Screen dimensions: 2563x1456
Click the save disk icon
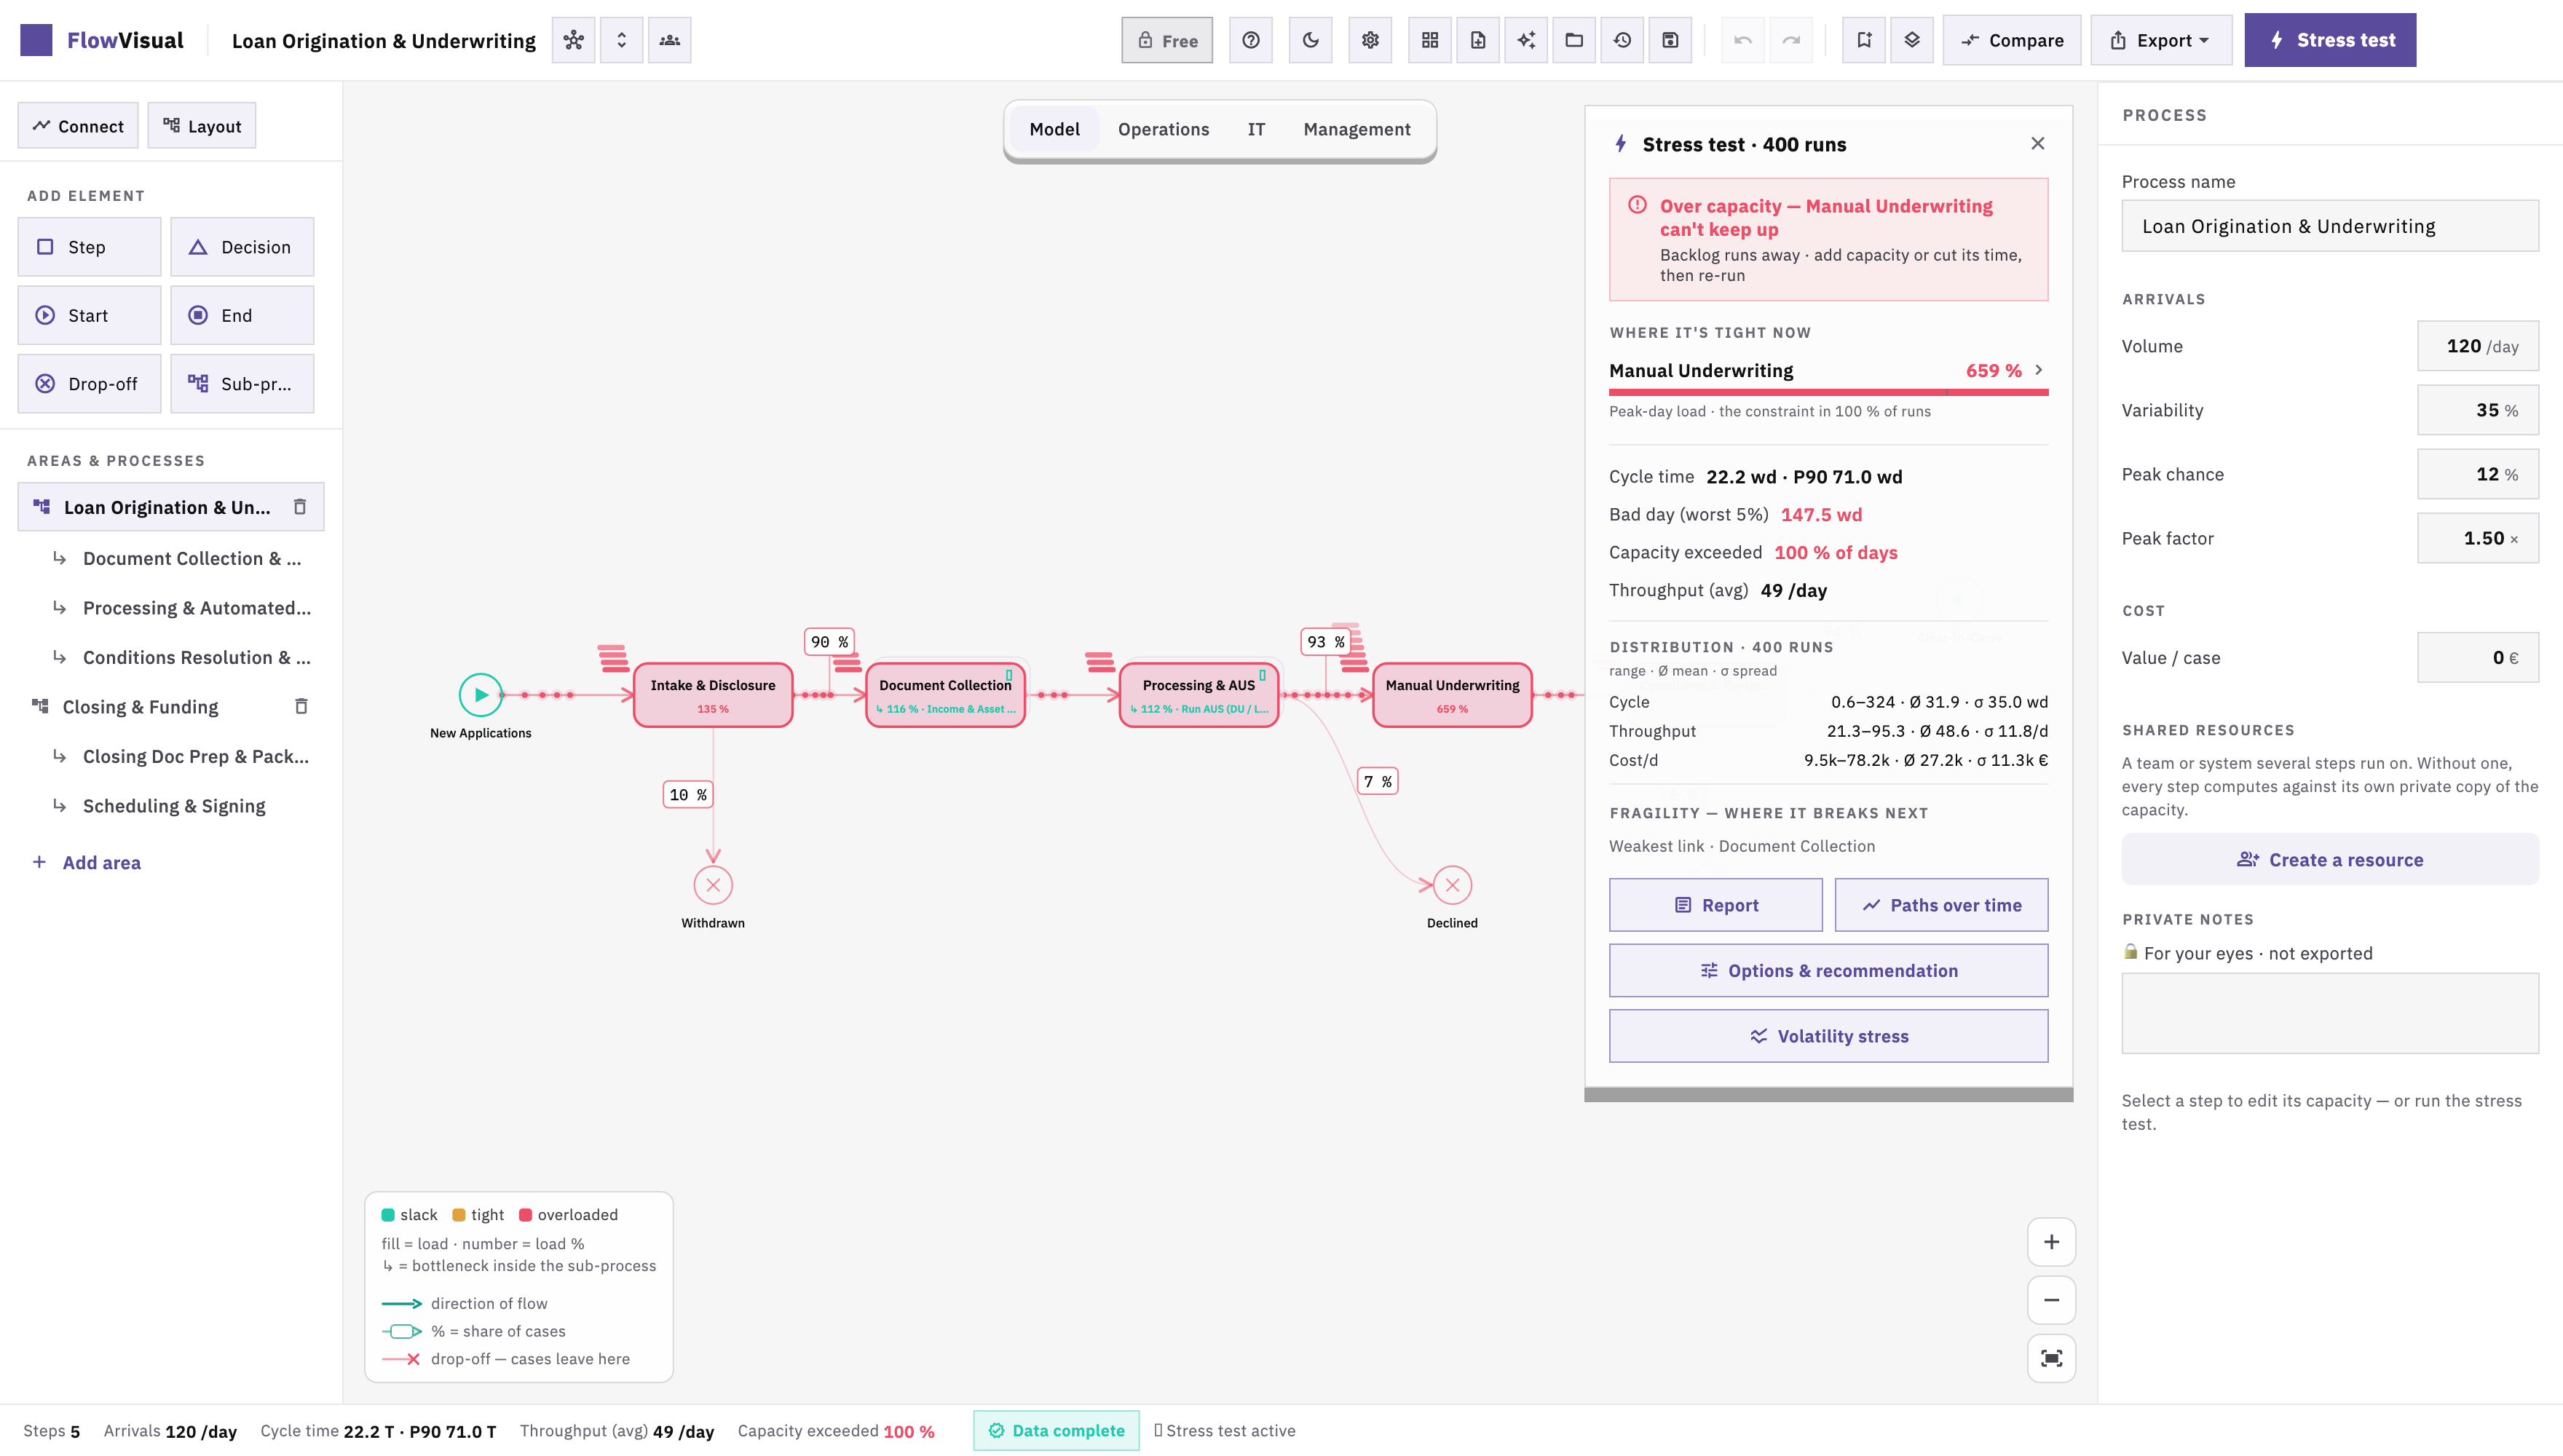(x=1670, y=40)
